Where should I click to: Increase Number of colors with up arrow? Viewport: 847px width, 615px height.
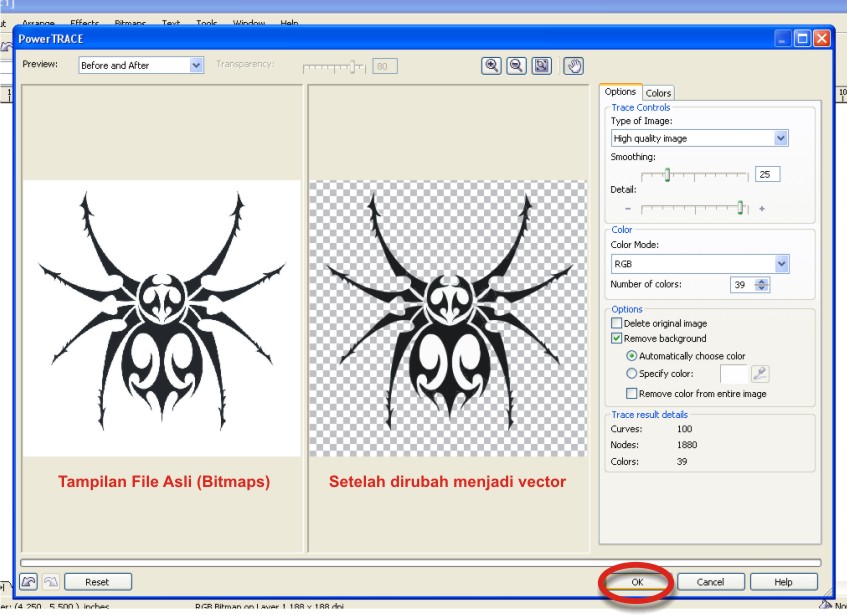click(x=762, y=281)
